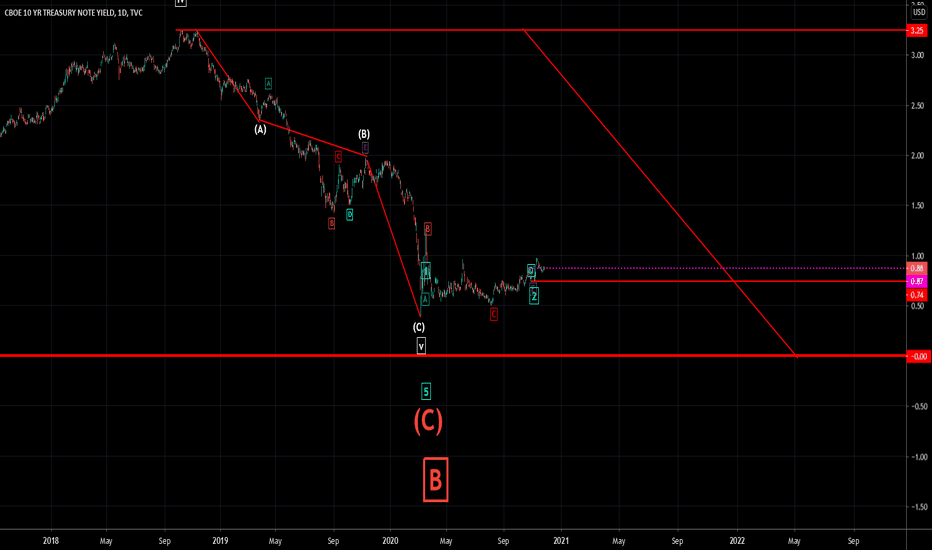This screenshot has height=550, width=932.
Task: Select the 3.25 red price label
Action: click(917, 30)
